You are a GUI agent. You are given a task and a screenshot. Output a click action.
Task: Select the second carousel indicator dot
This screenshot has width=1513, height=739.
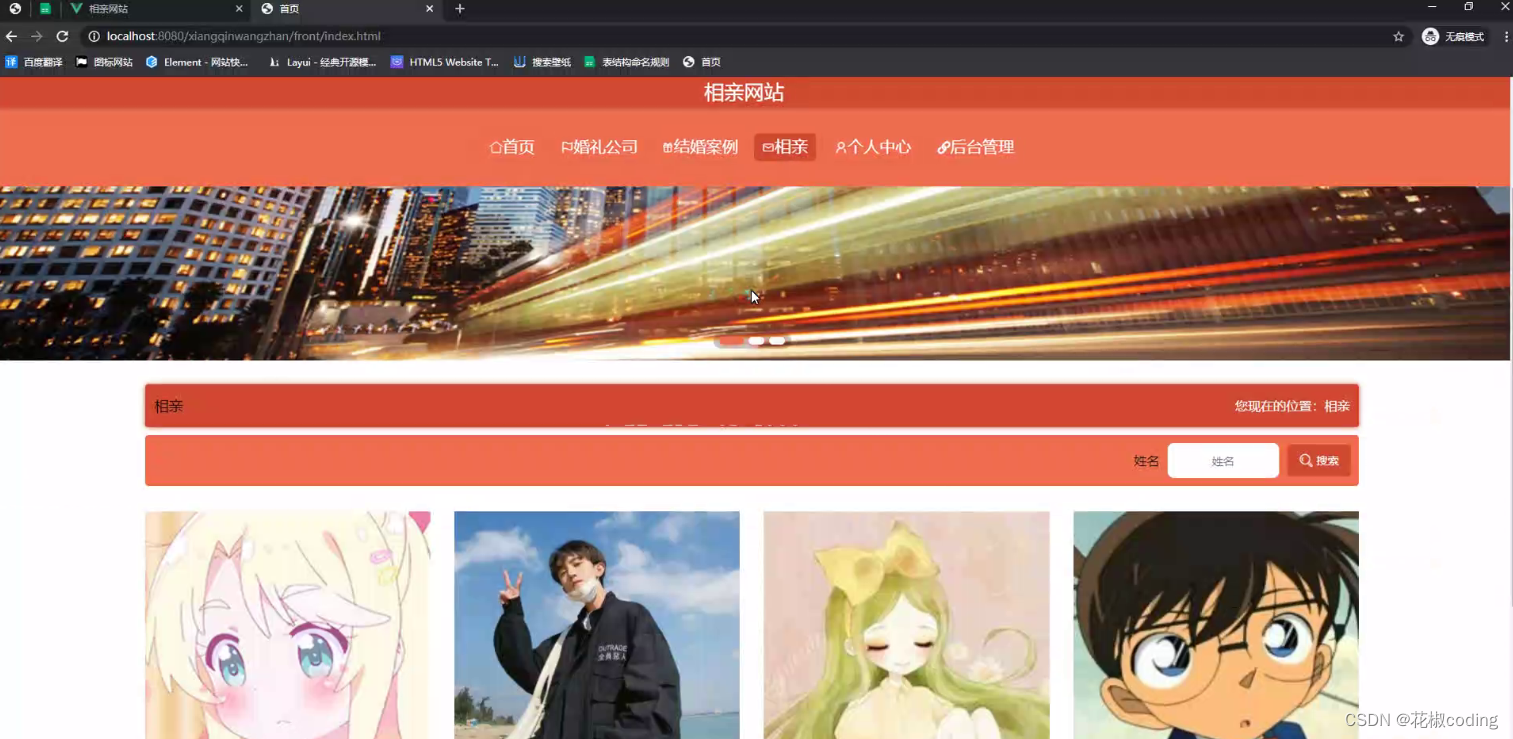tap(757, 341)
